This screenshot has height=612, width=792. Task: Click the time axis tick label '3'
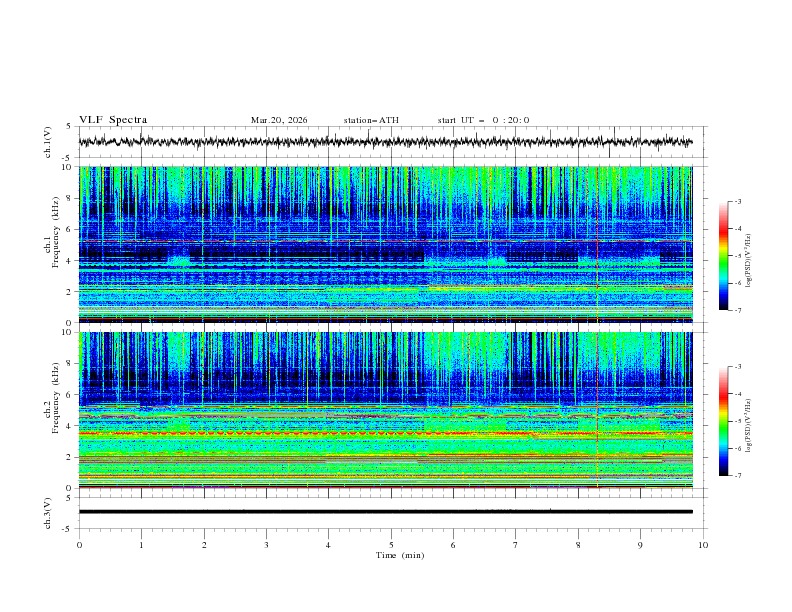pos(266,545)
